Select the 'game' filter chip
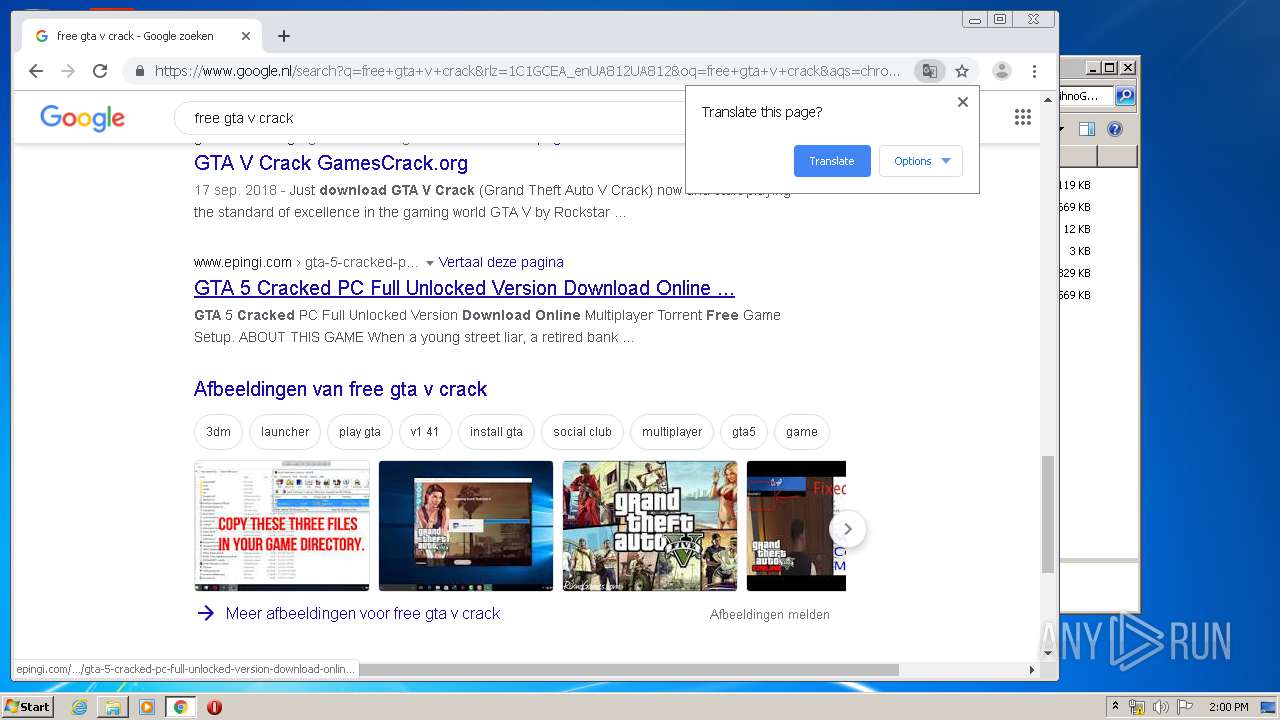1280x720 pixels. [x=802, y=432]
